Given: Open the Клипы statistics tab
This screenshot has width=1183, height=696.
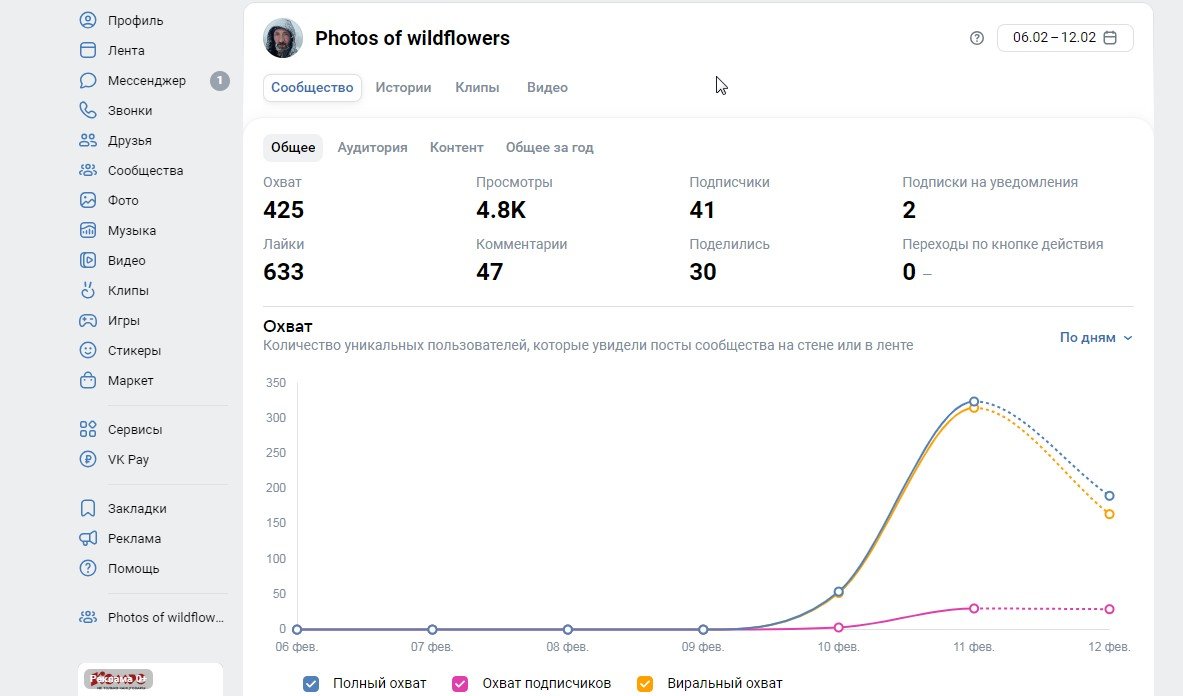Looking at the screenshot, I should pyautogui.click(x=477, y=88).
